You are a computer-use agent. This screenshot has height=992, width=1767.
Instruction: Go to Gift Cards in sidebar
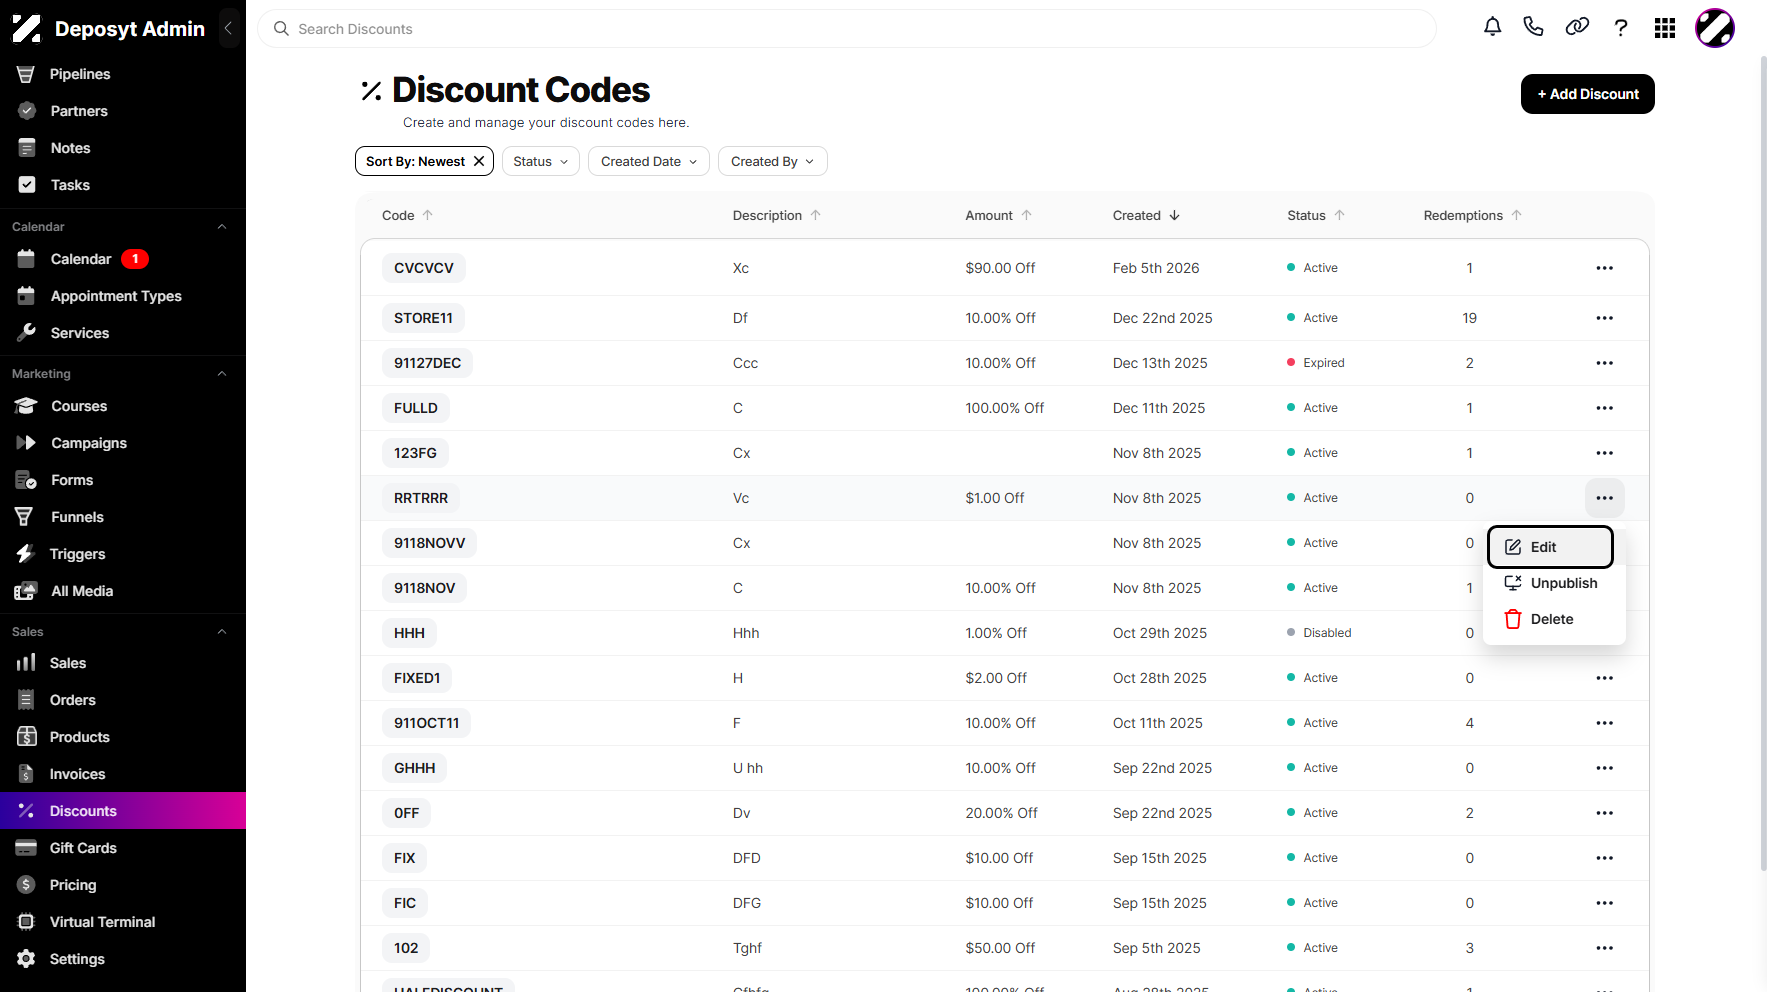pos(123,848)
